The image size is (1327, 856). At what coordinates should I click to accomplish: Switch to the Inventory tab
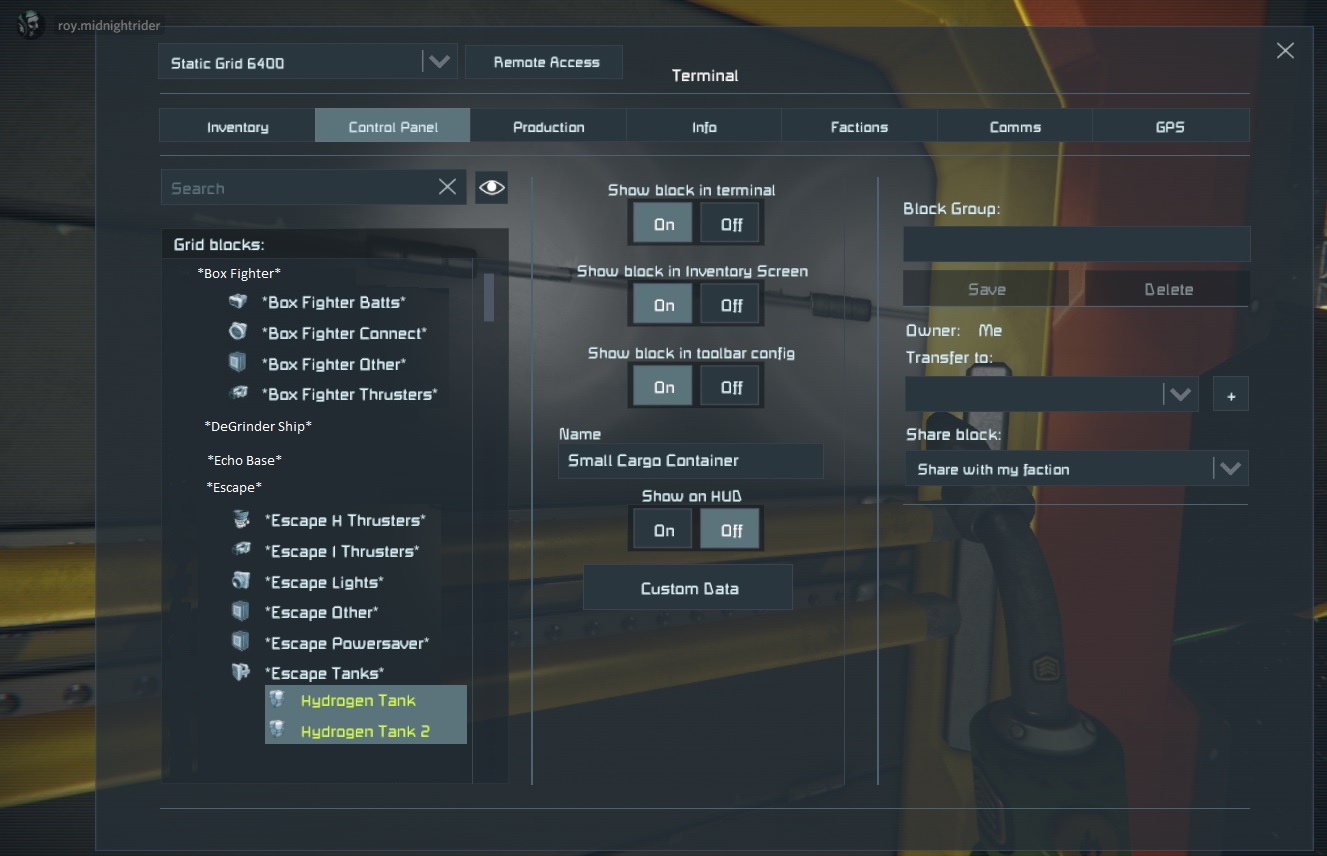click(x=237, y=127)
